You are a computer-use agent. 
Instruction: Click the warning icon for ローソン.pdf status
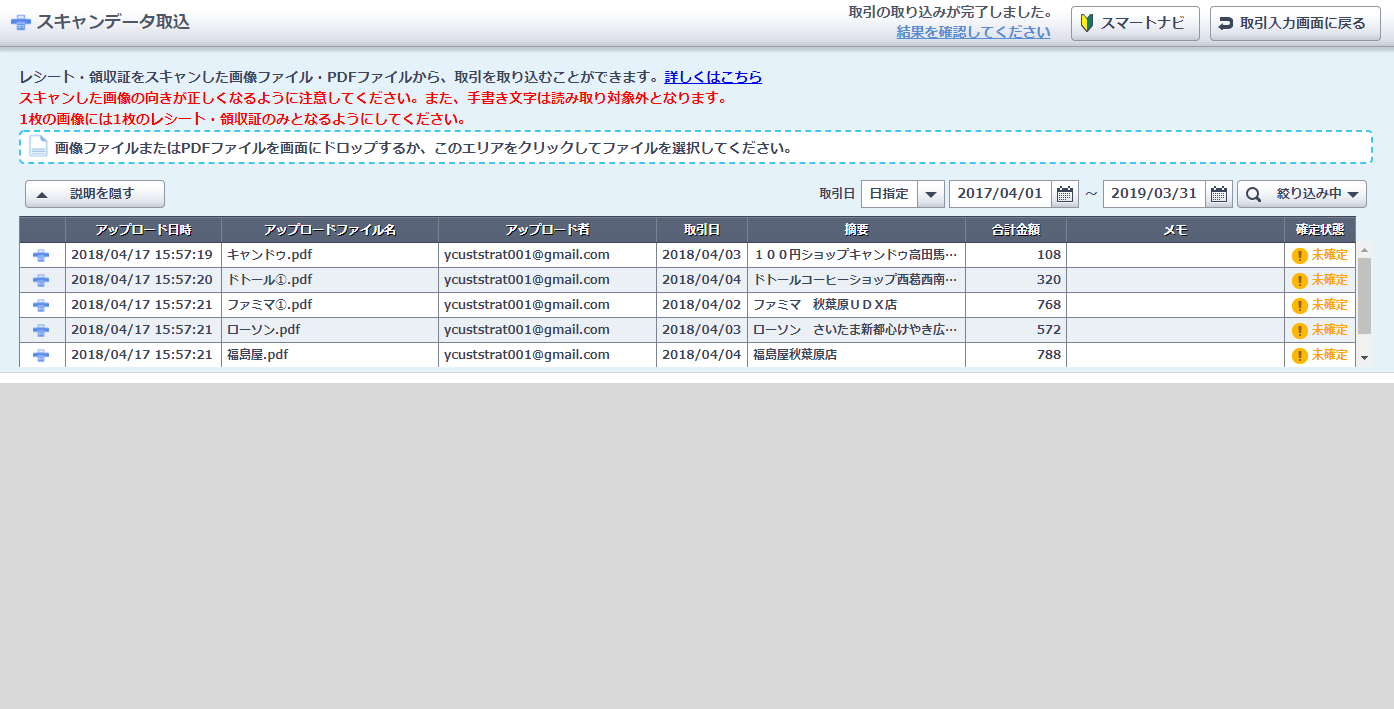pyautogui.click(x=1300, y=330)
